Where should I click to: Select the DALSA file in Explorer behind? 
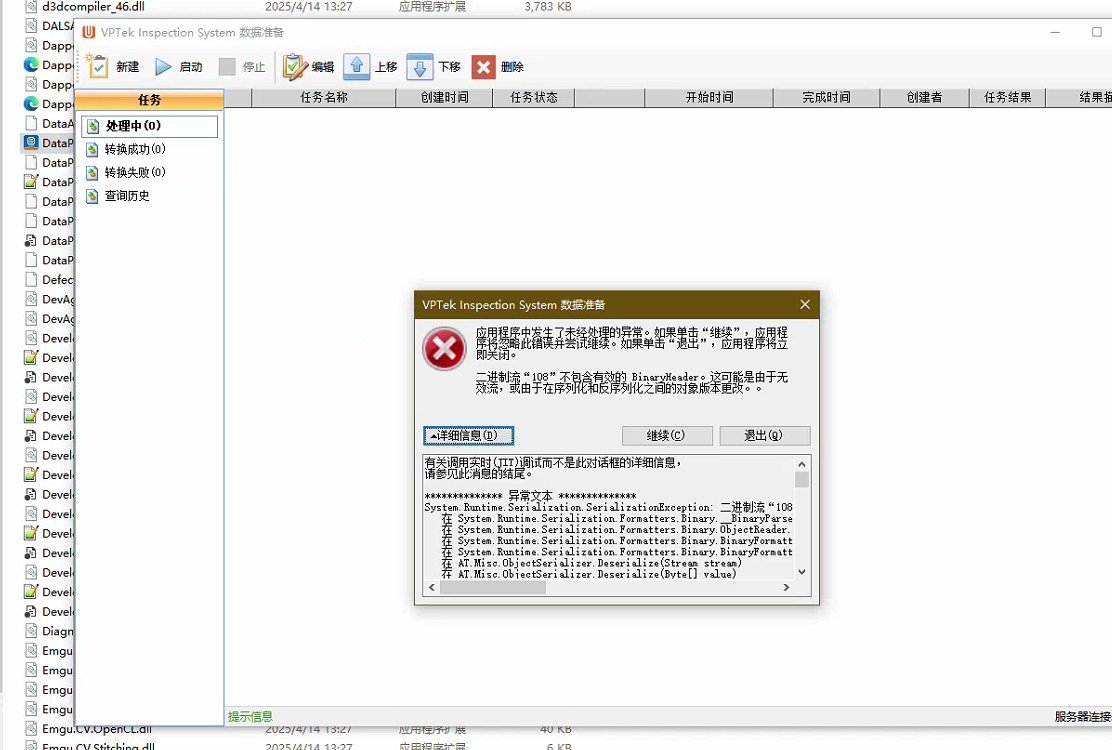point(57,26)
